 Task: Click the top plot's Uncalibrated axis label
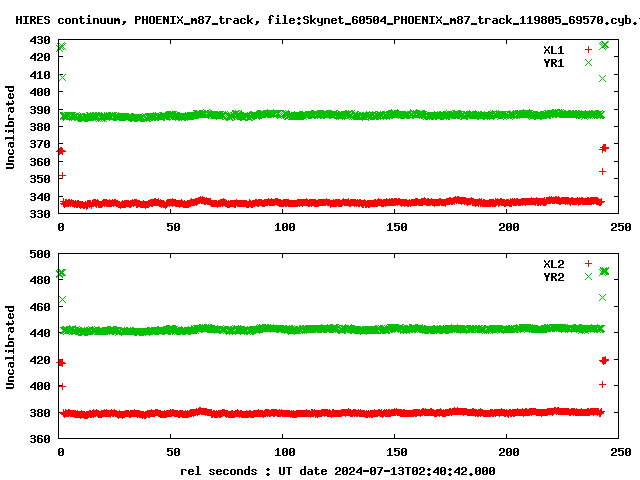click(x=10, y=127)
